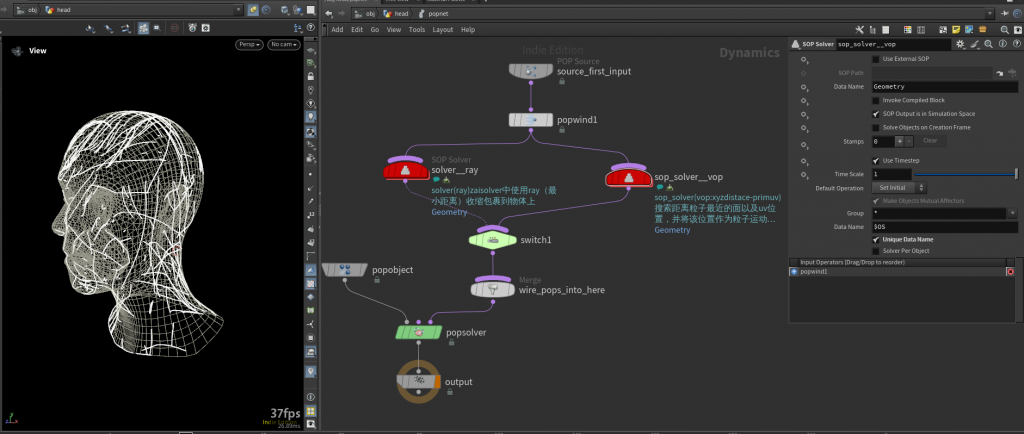Select the popobject node
Screen dimensions: 1024x434
[x=345, y=270]
